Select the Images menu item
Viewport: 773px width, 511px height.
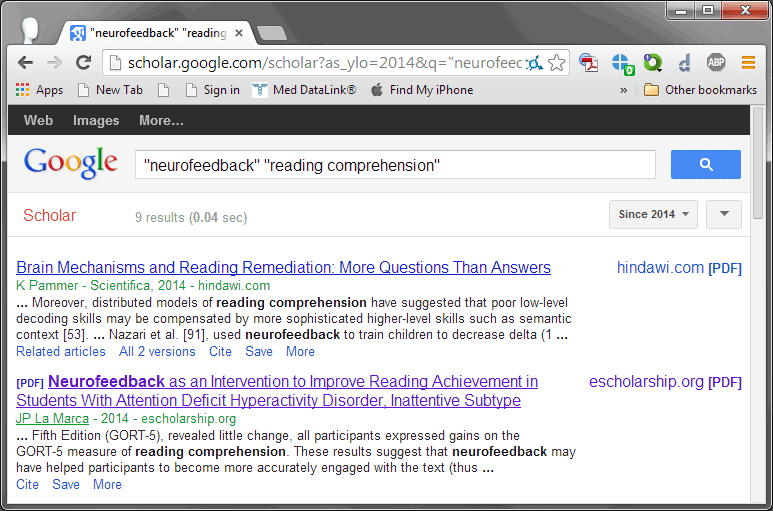96,120
